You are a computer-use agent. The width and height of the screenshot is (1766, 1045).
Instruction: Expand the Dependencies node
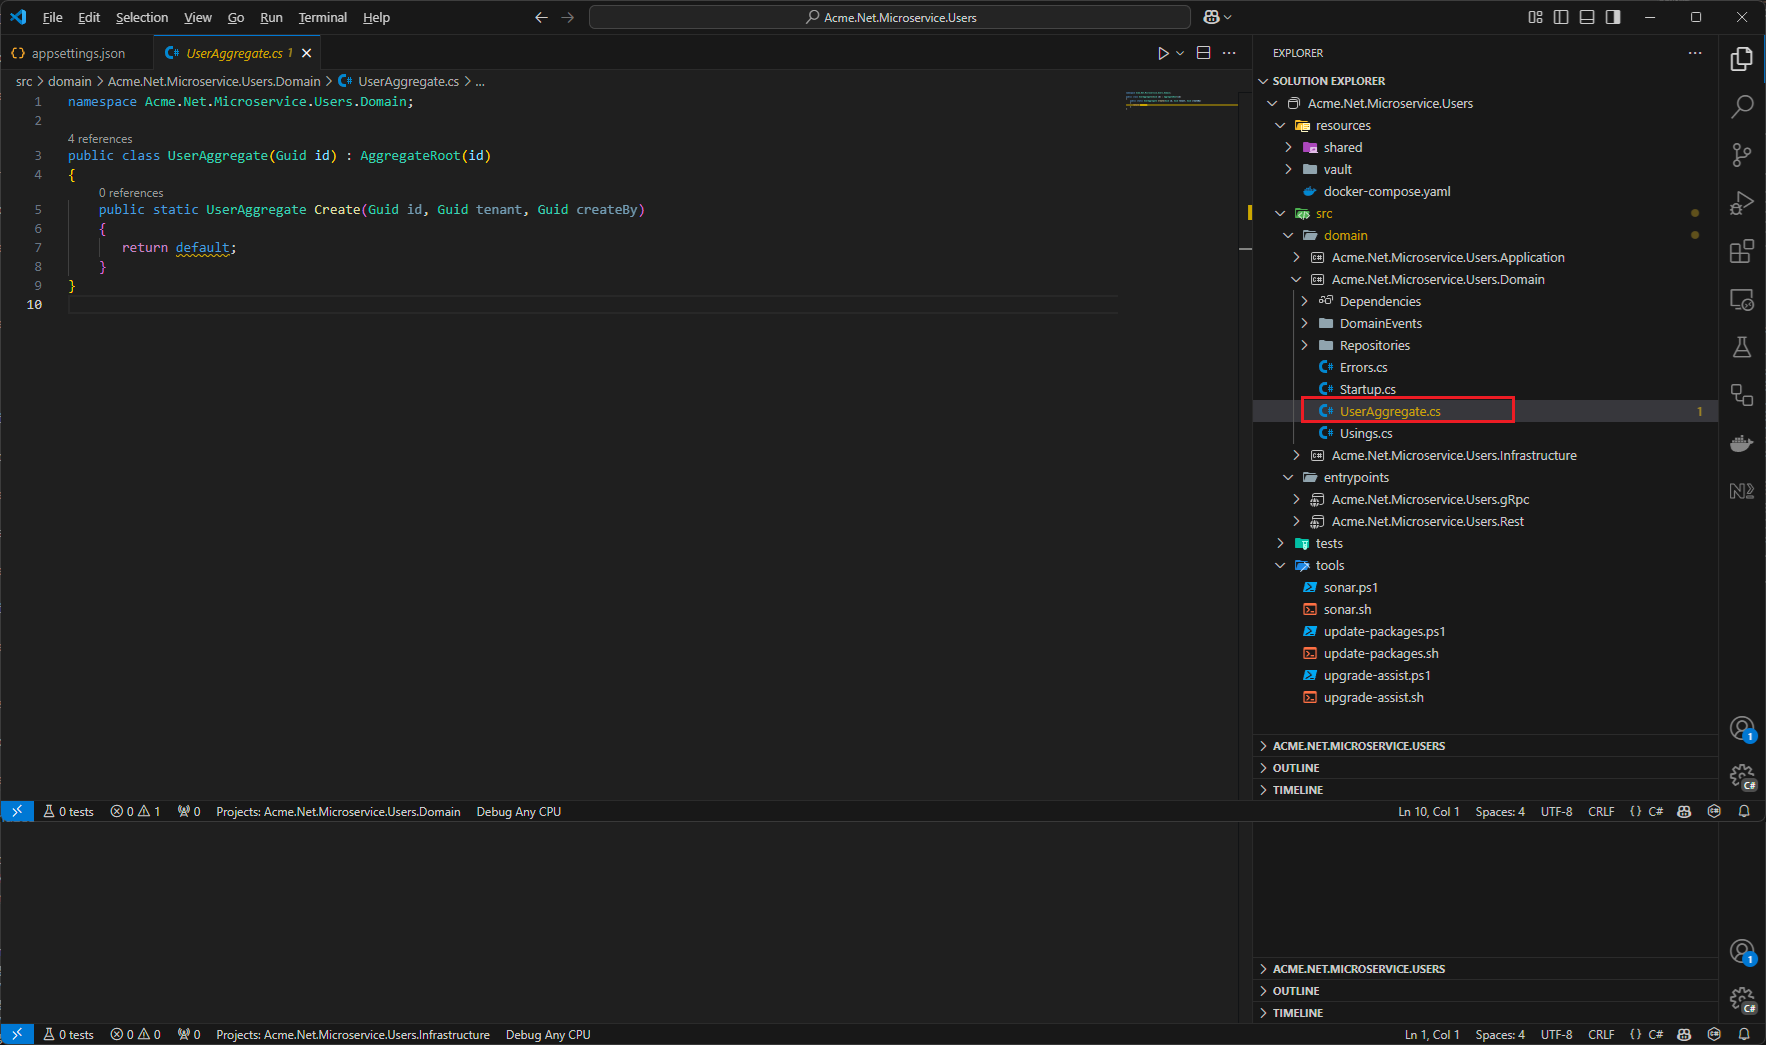pyautogui.click(x=1304, y=301)
